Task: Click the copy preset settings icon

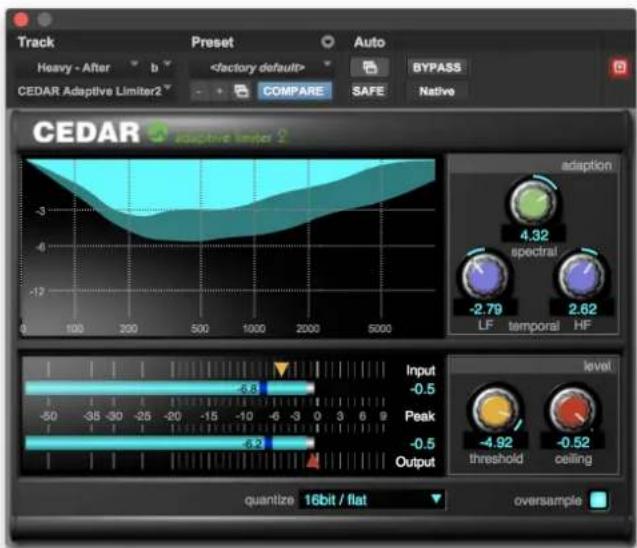Action: click(241, 91)
